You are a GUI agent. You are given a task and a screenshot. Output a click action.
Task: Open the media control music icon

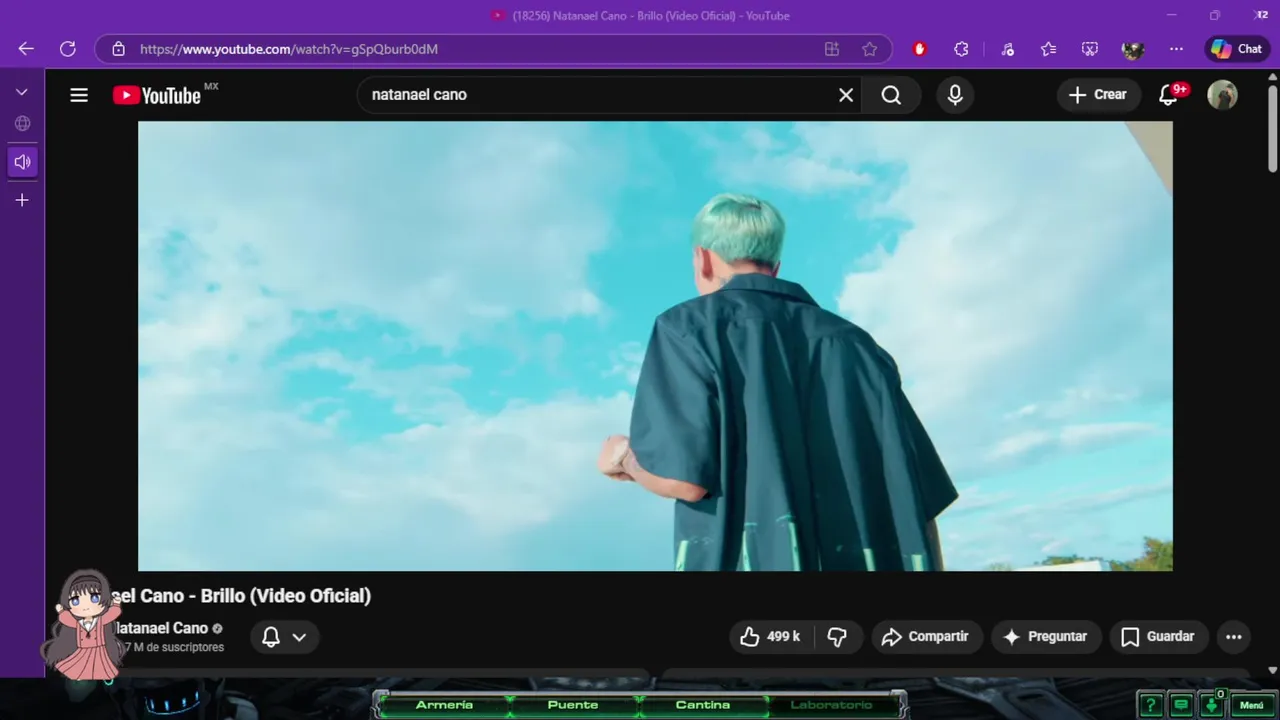tap(1008, 49)
